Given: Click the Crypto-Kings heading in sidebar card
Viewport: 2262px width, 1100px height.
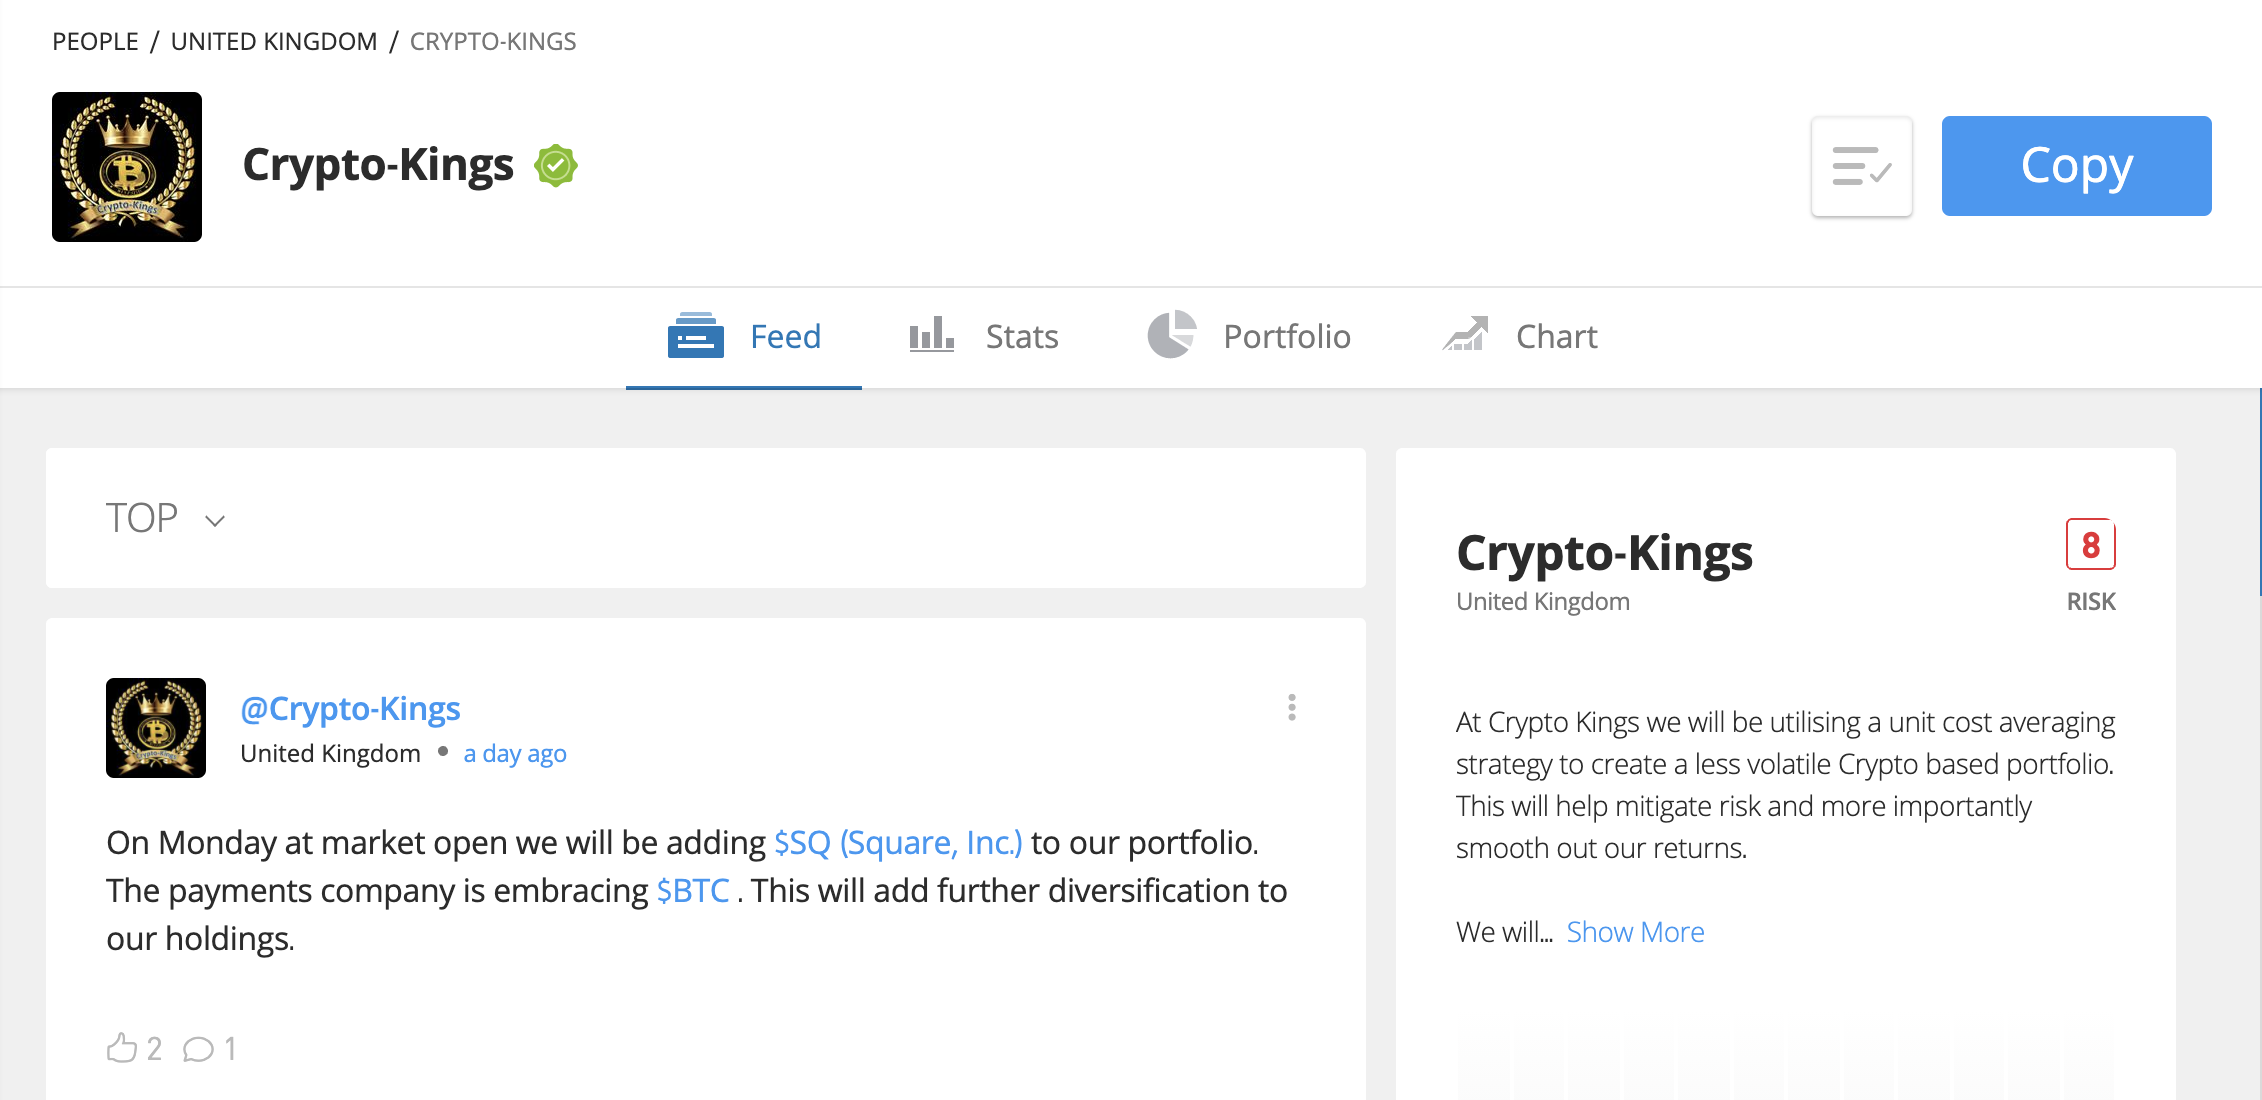Looking at the screenshot, I should [x=1604, y=553].
